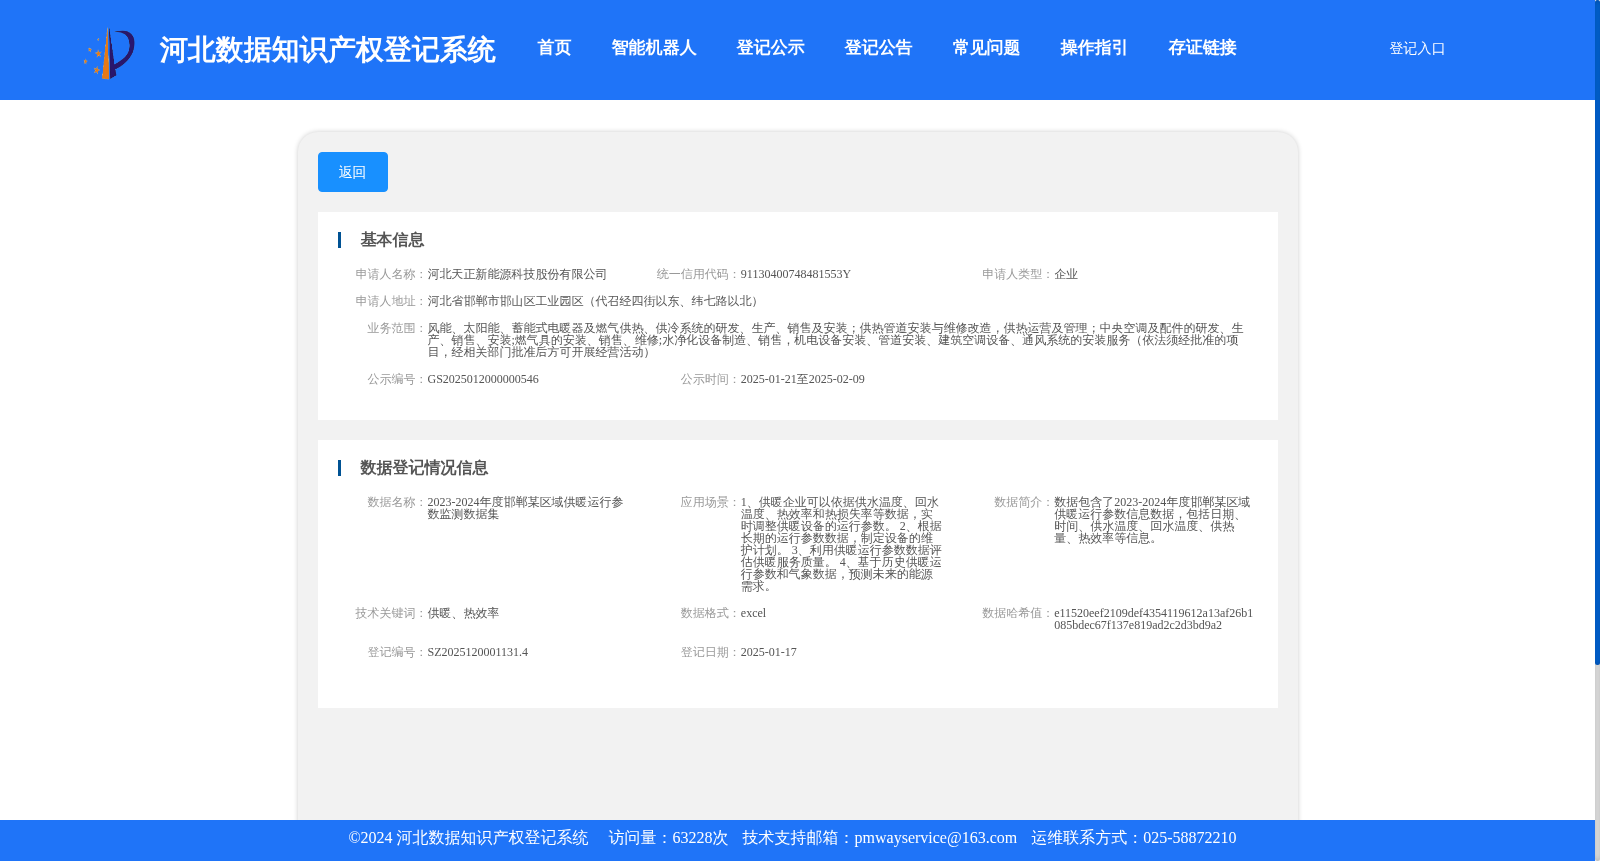This screenshot has height=861, width=1600.
Task: Click the 返回 button
Action: [x=353, y=172]
